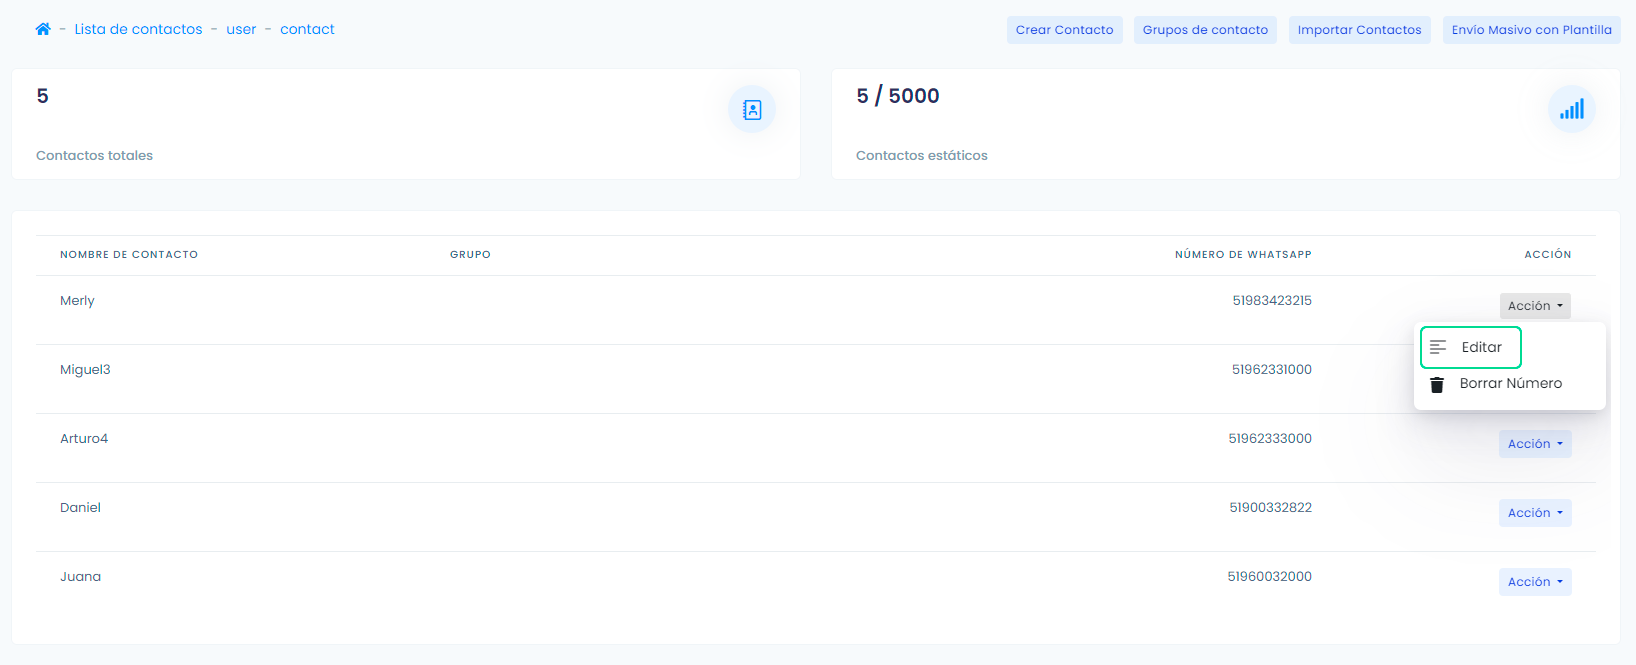Collapse the Acción dropdown for Merly
This screenshot has height=665, width=1636.
point(1534,306)
